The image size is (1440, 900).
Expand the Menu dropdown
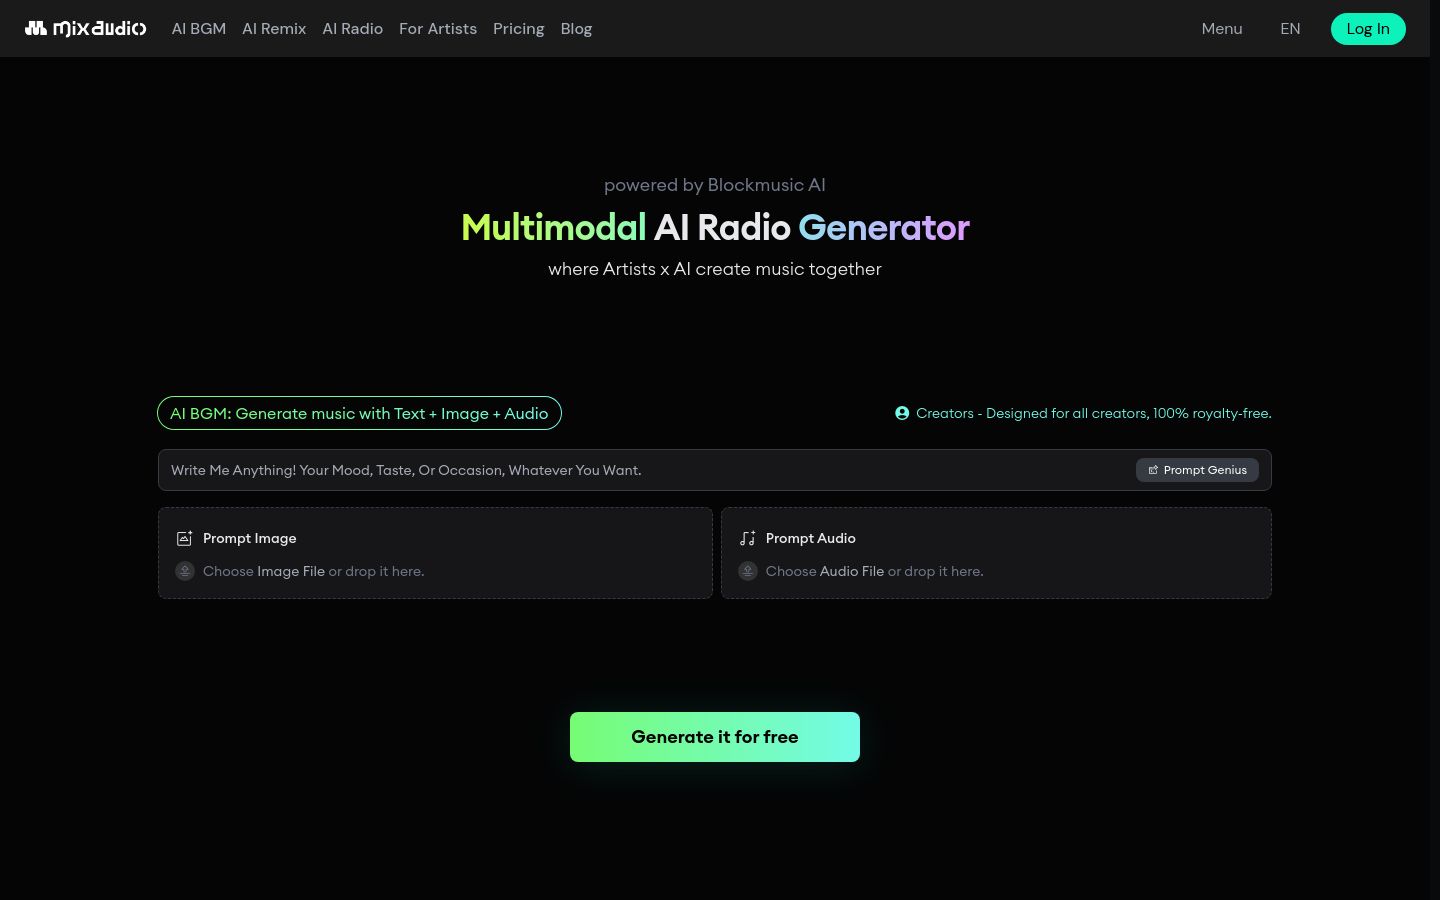click(1222, 28)
